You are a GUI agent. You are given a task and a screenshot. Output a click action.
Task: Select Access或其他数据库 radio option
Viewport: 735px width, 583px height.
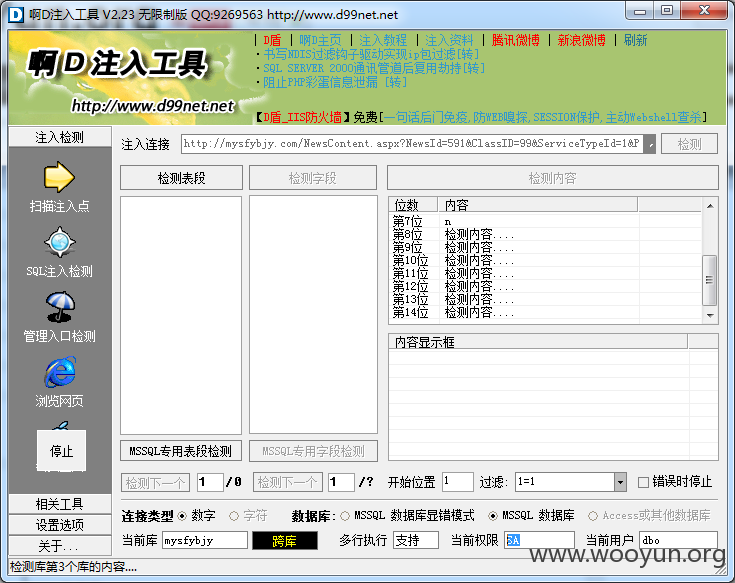click(592, 516)
